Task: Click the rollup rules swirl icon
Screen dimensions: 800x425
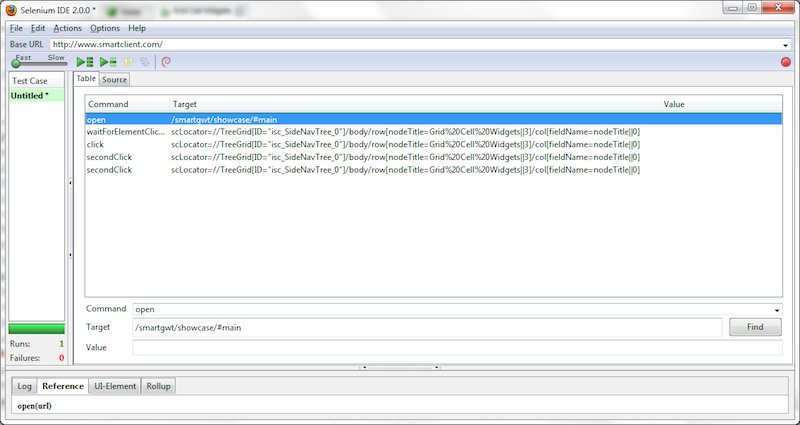Action: click(x=166, y=62)
